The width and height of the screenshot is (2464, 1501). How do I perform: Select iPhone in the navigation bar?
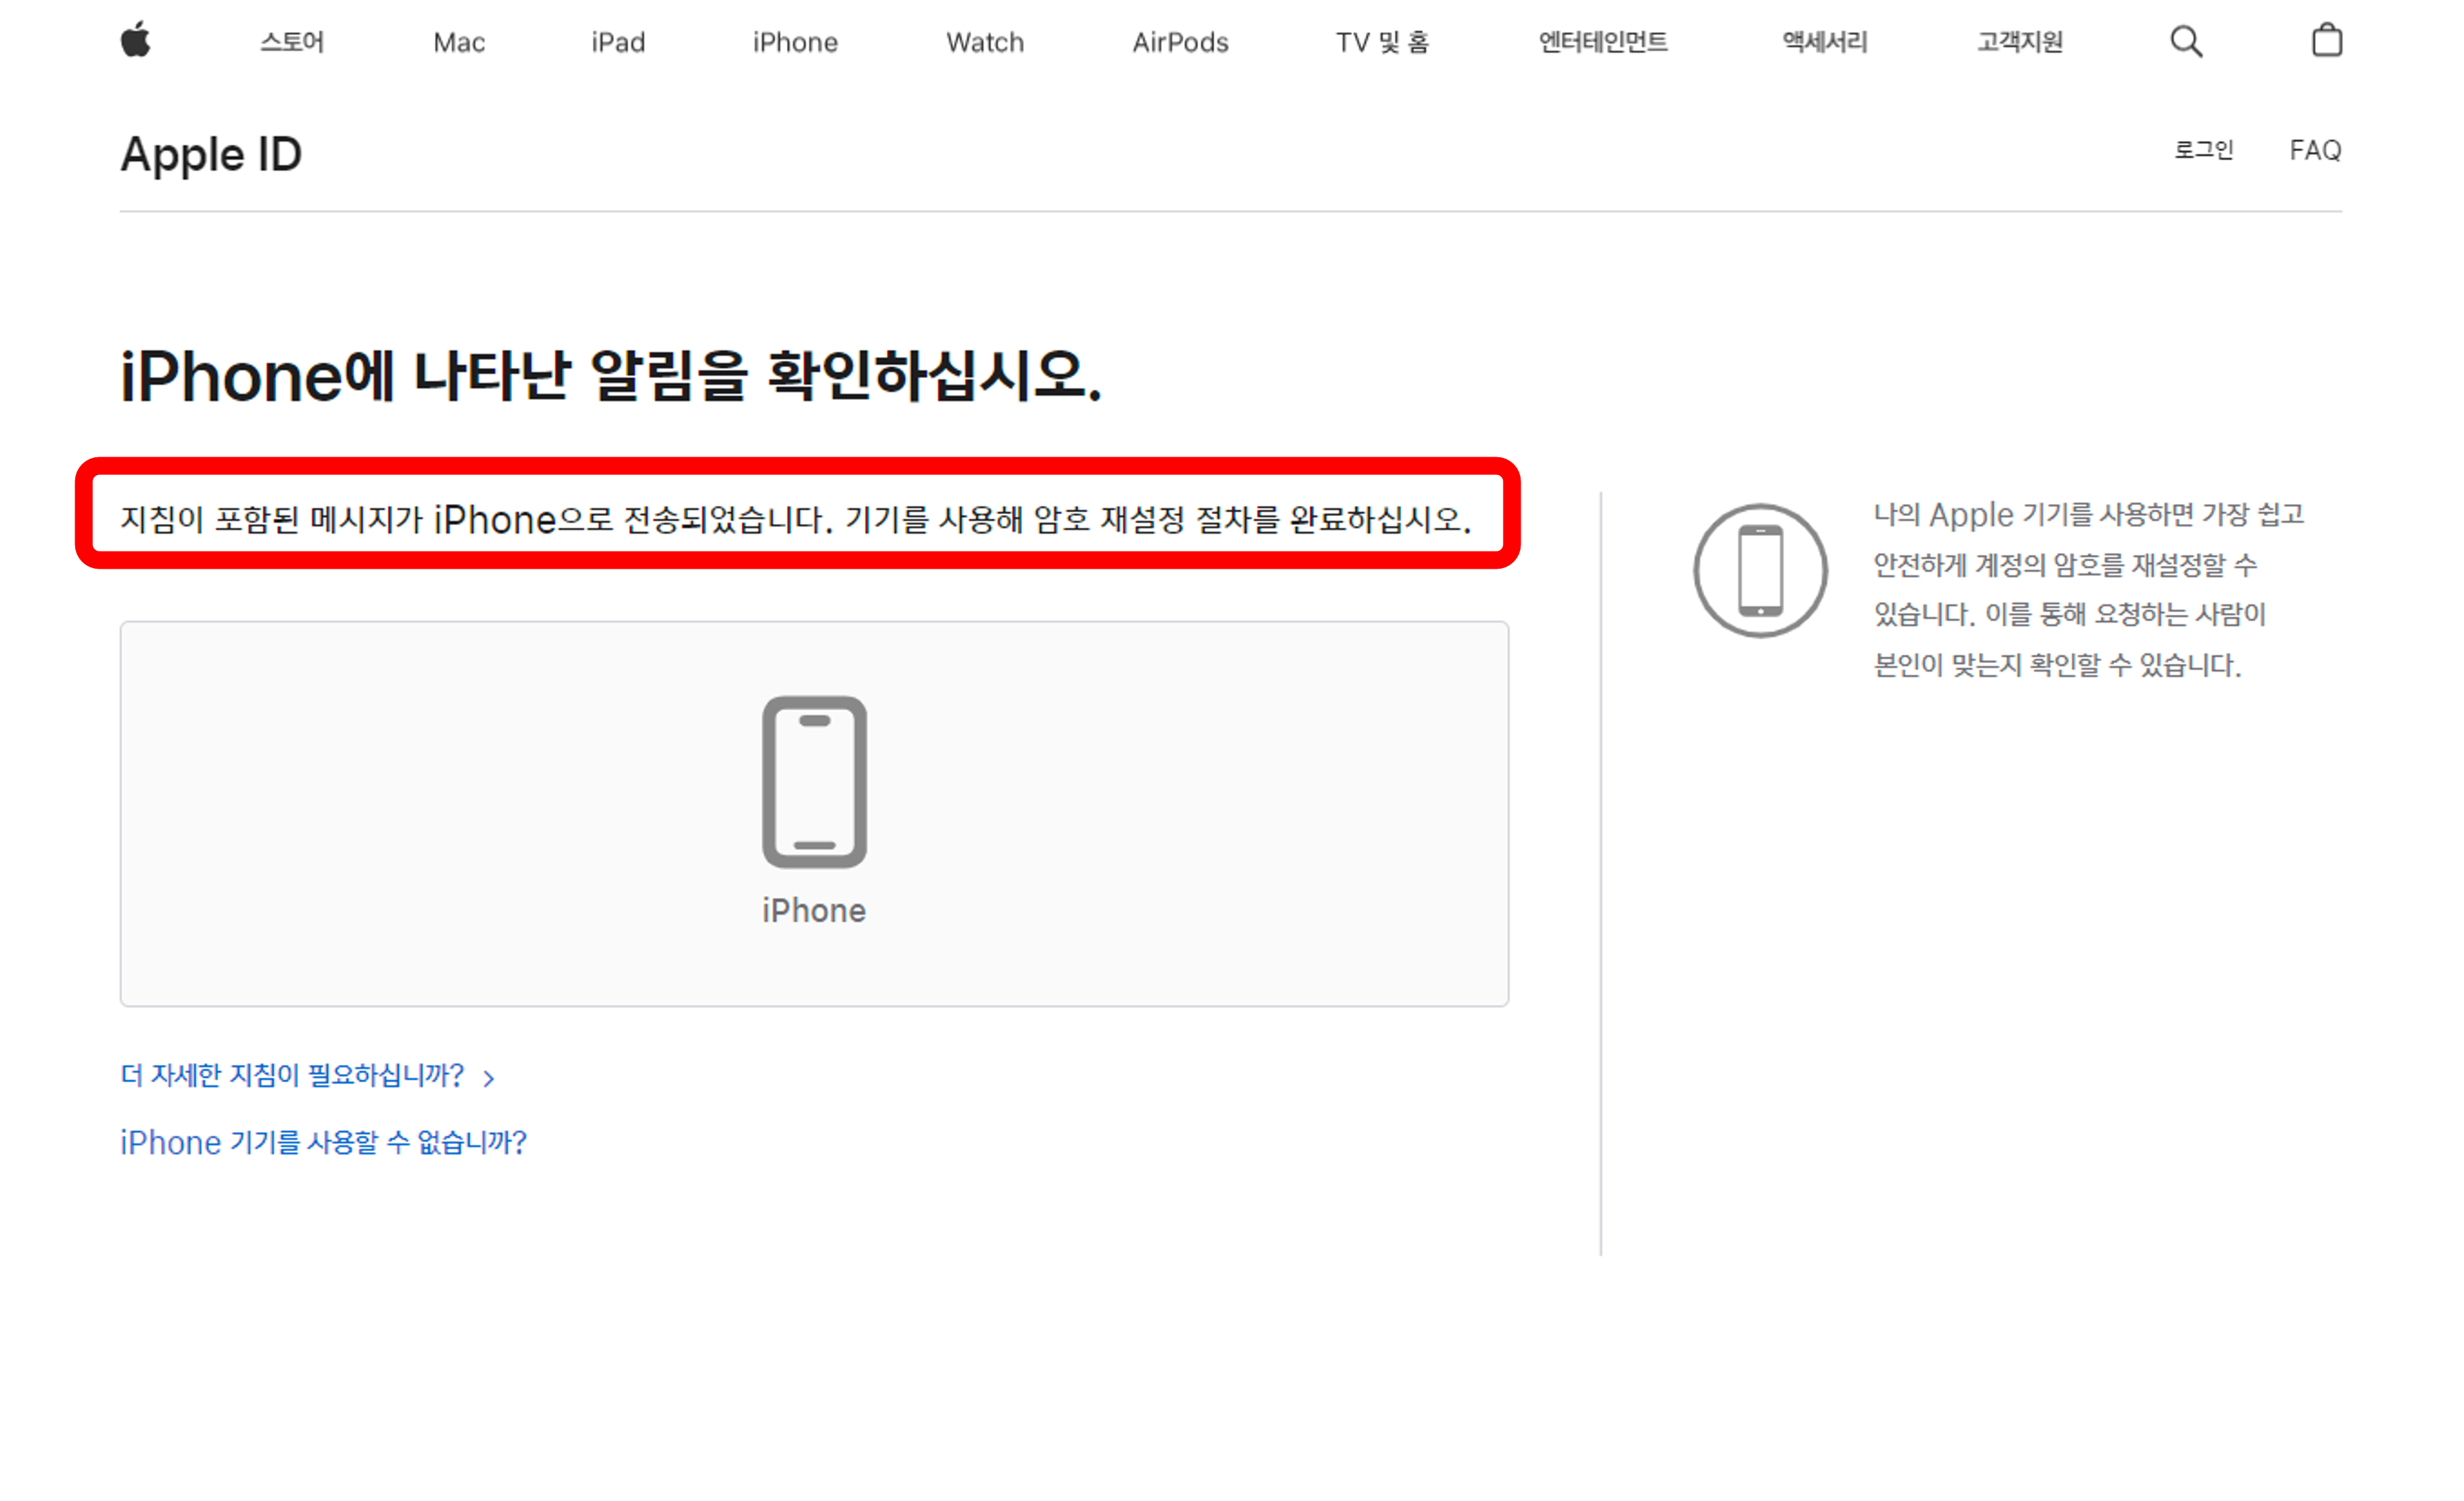795,42
